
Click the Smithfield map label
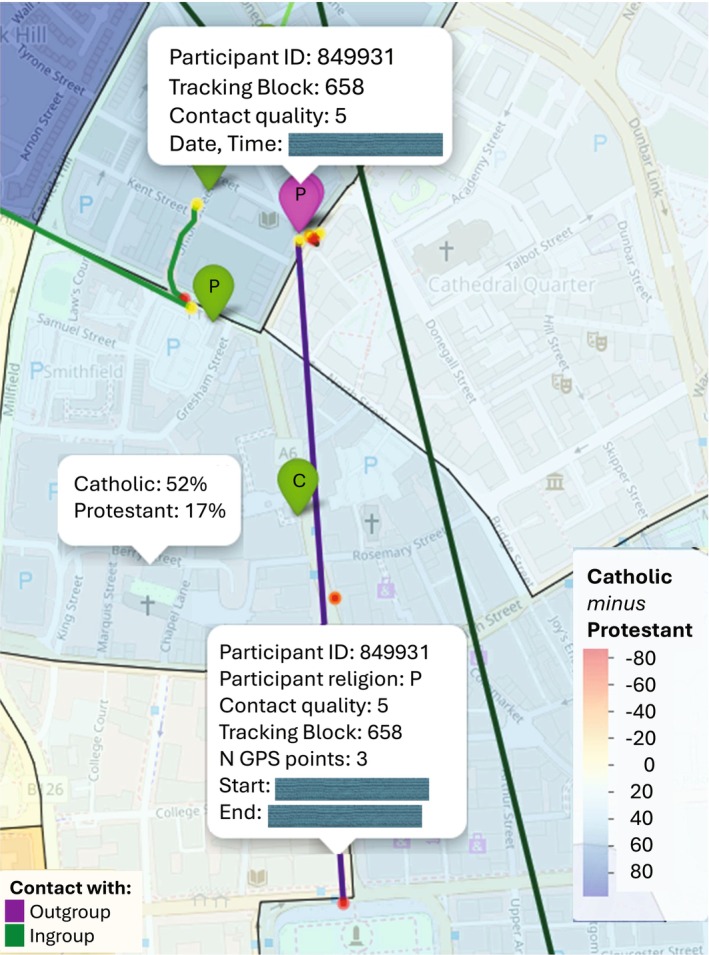pos(83,371)
